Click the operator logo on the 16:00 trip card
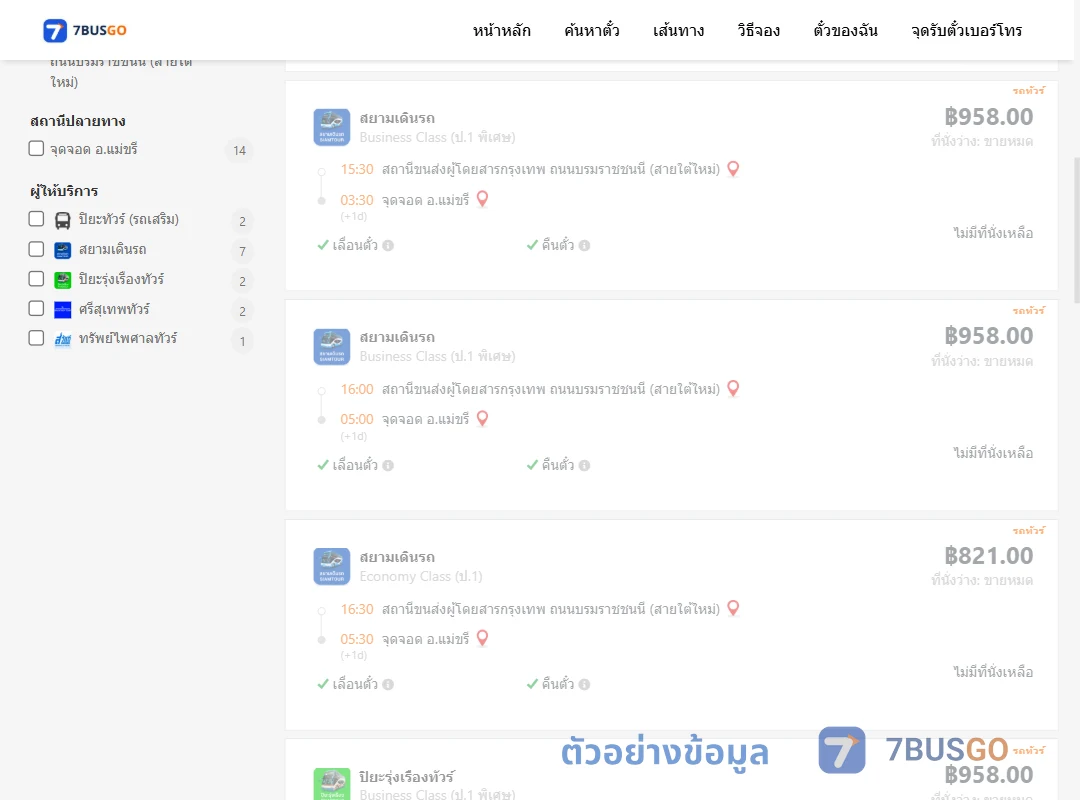 pyautogui.click(x=332, y=346)
